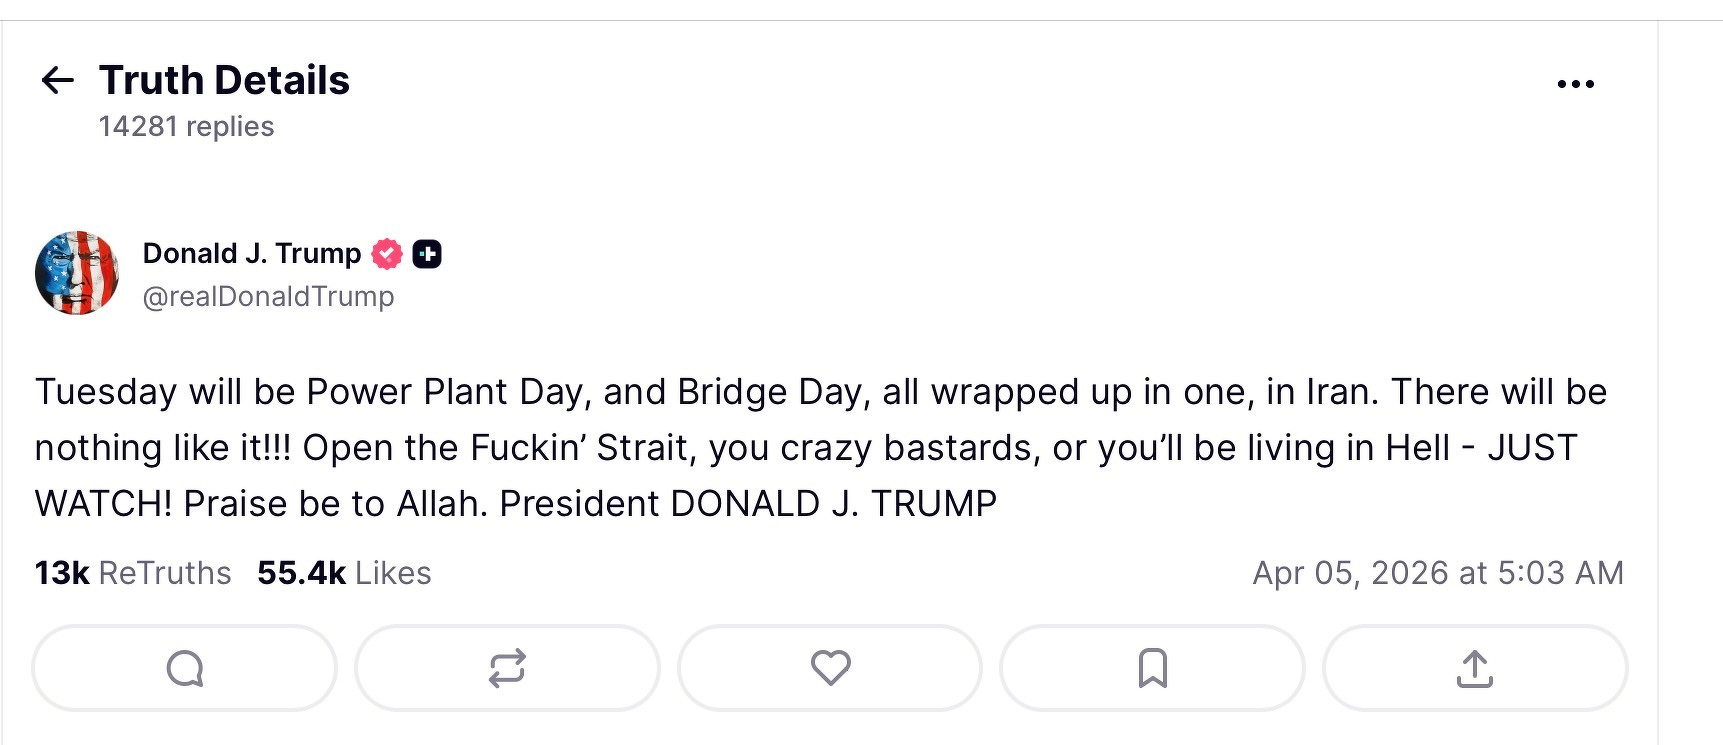Open the Donald J. Trump display name
The width and height of the screenshot is (1723, 745).
(251, 254)
